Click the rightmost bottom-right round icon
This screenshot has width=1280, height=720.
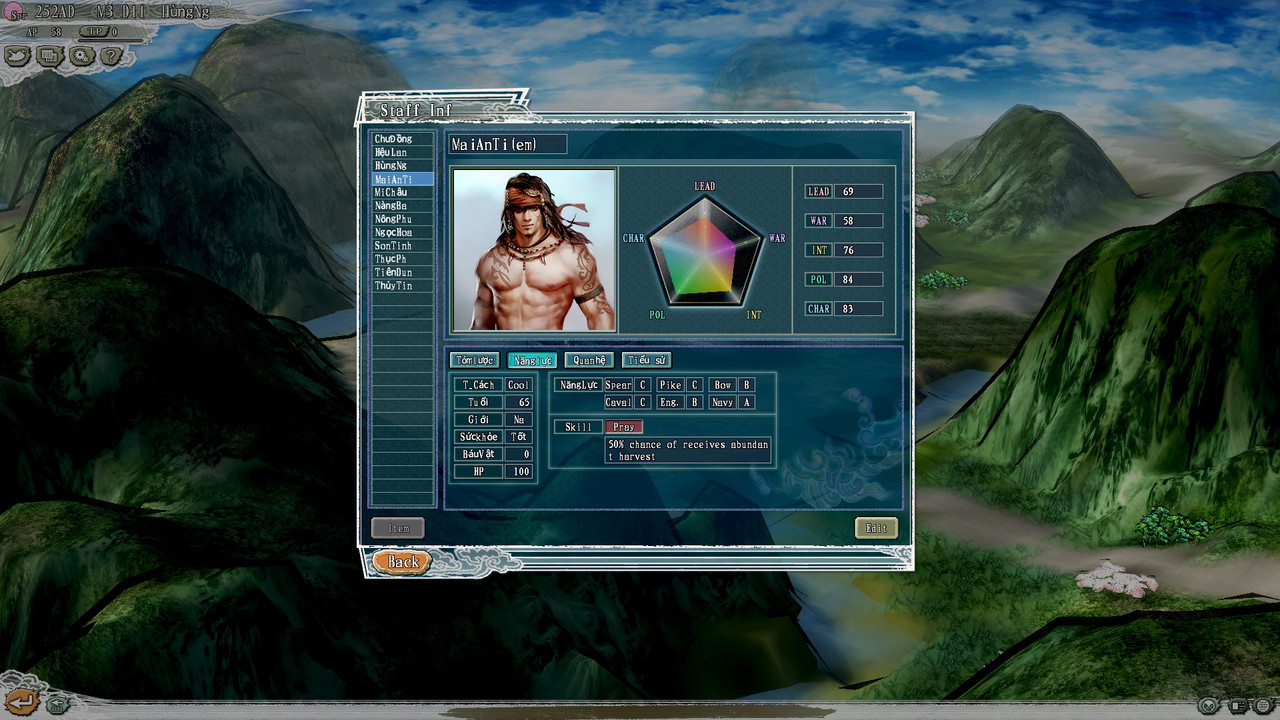tap(1262, 706)
